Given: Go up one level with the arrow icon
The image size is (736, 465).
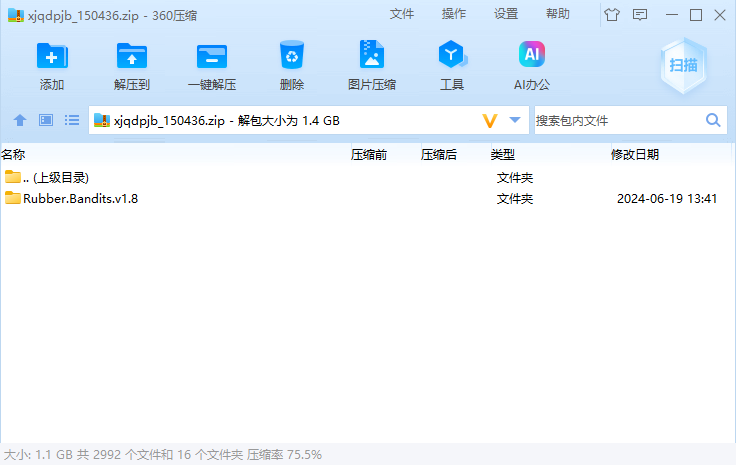Looking at the screenshot, I should click(20, 120).
